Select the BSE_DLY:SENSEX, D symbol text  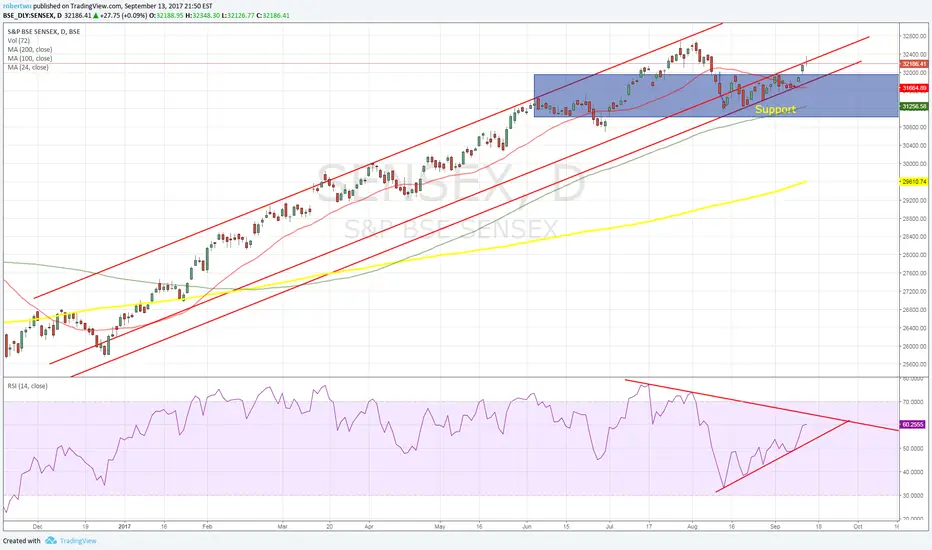point(32,15)
